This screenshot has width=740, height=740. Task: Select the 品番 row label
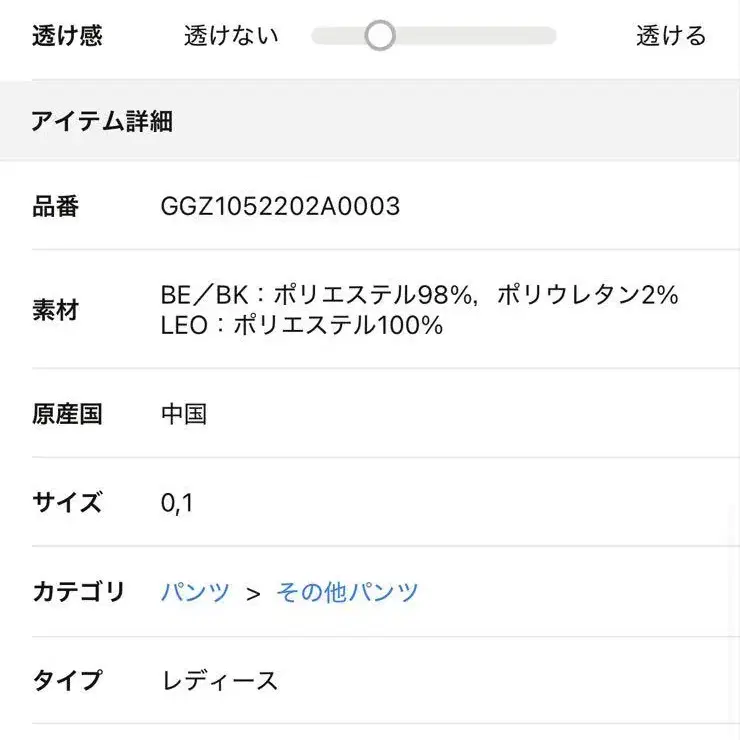(55, 207)
